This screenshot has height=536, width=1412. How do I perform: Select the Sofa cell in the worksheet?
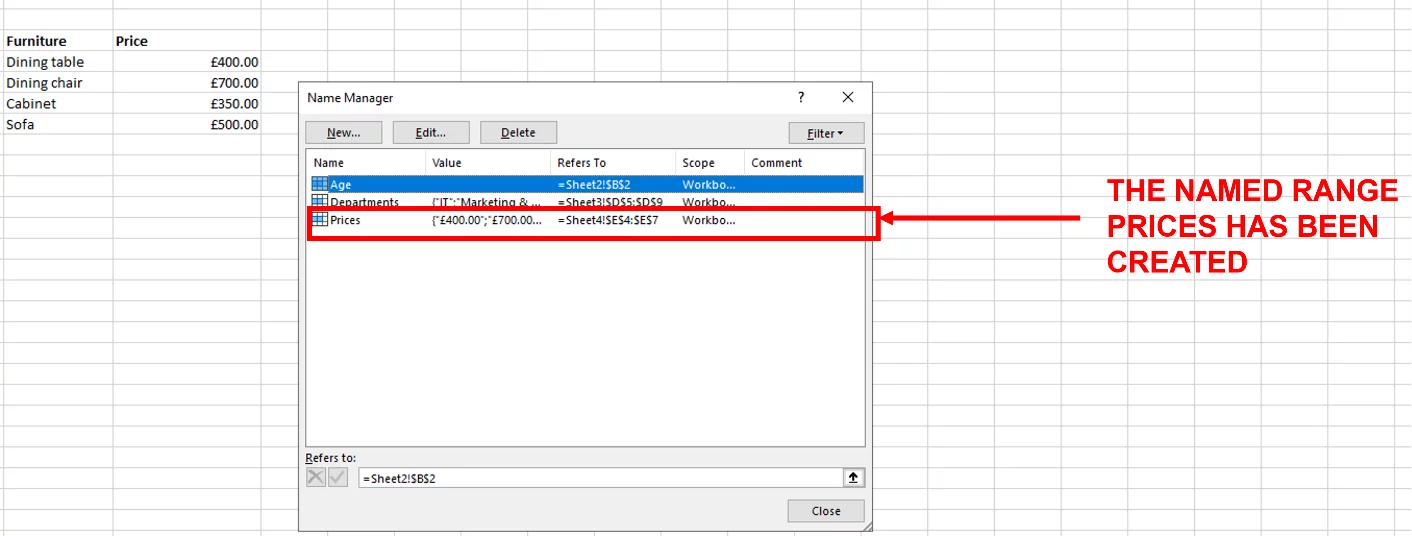pos(57,124)
